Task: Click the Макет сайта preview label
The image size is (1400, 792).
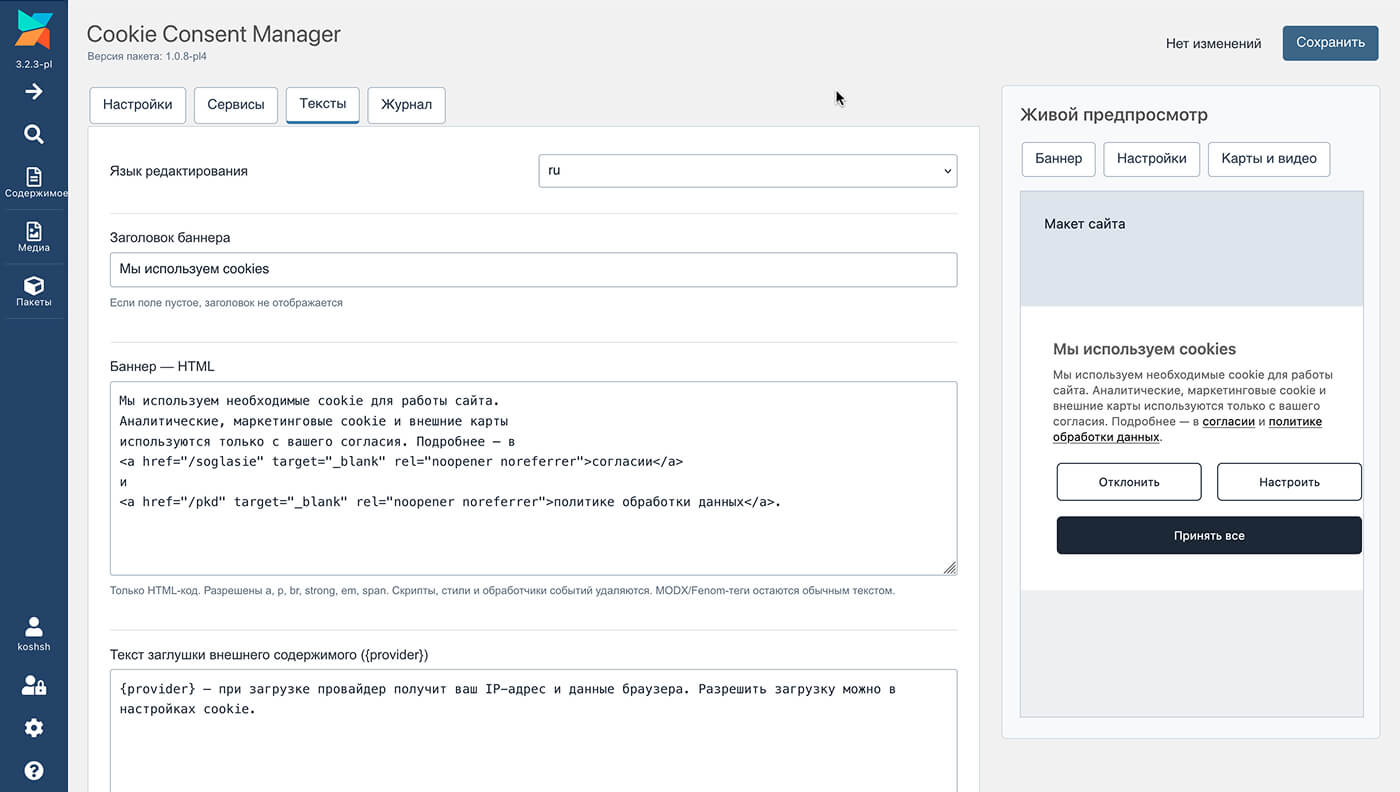Action: coord(1084,224)
